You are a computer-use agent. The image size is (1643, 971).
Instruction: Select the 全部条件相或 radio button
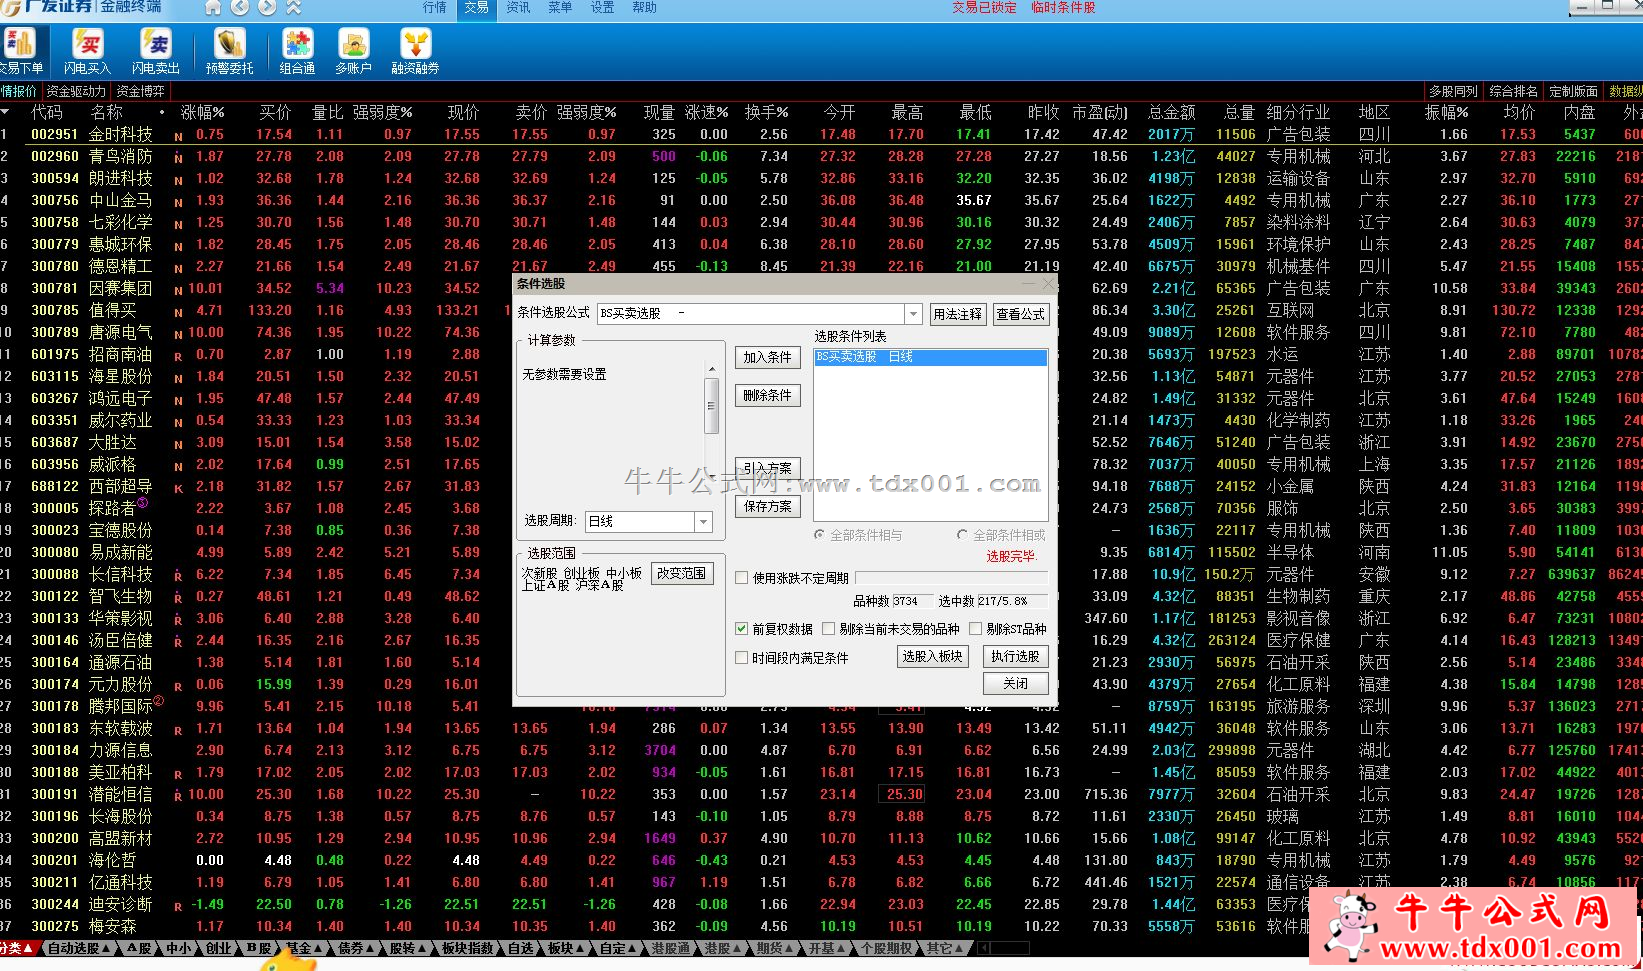tap(962, 535)
